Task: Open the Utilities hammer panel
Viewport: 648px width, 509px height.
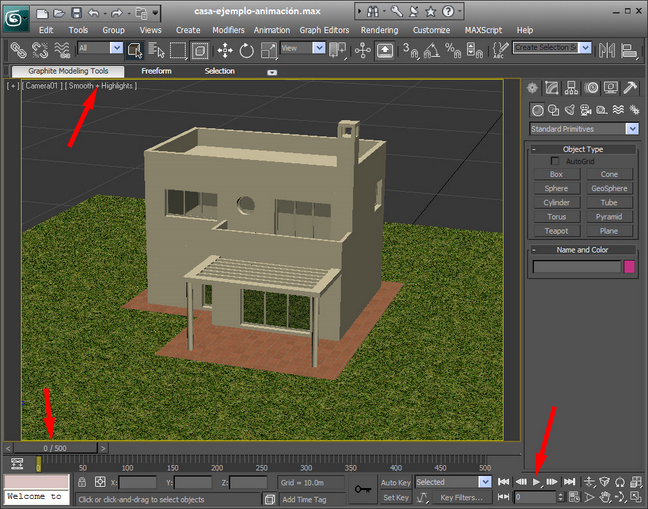Action: point(631,89)
